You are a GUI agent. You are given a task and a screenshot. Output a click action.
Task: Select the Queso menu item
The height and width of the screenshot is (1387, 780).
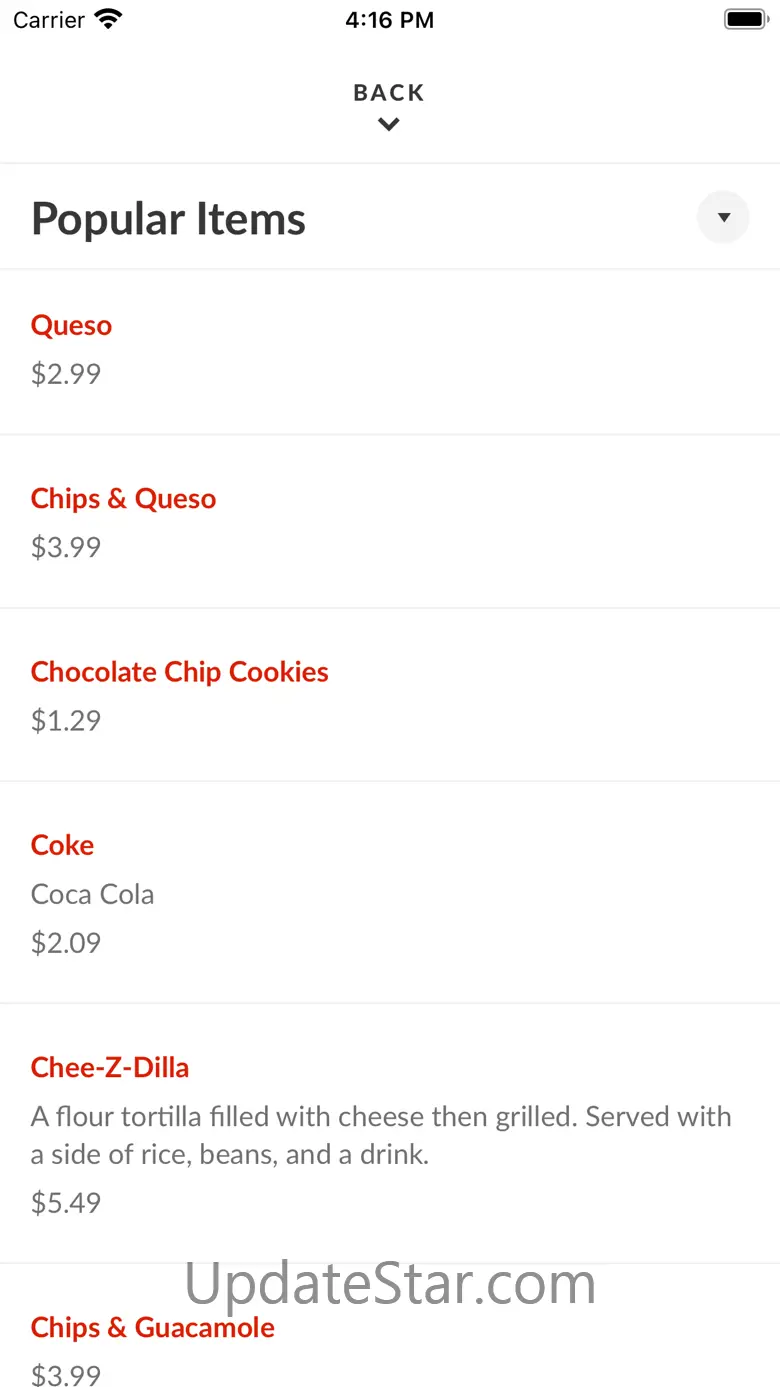pos(71,326)
